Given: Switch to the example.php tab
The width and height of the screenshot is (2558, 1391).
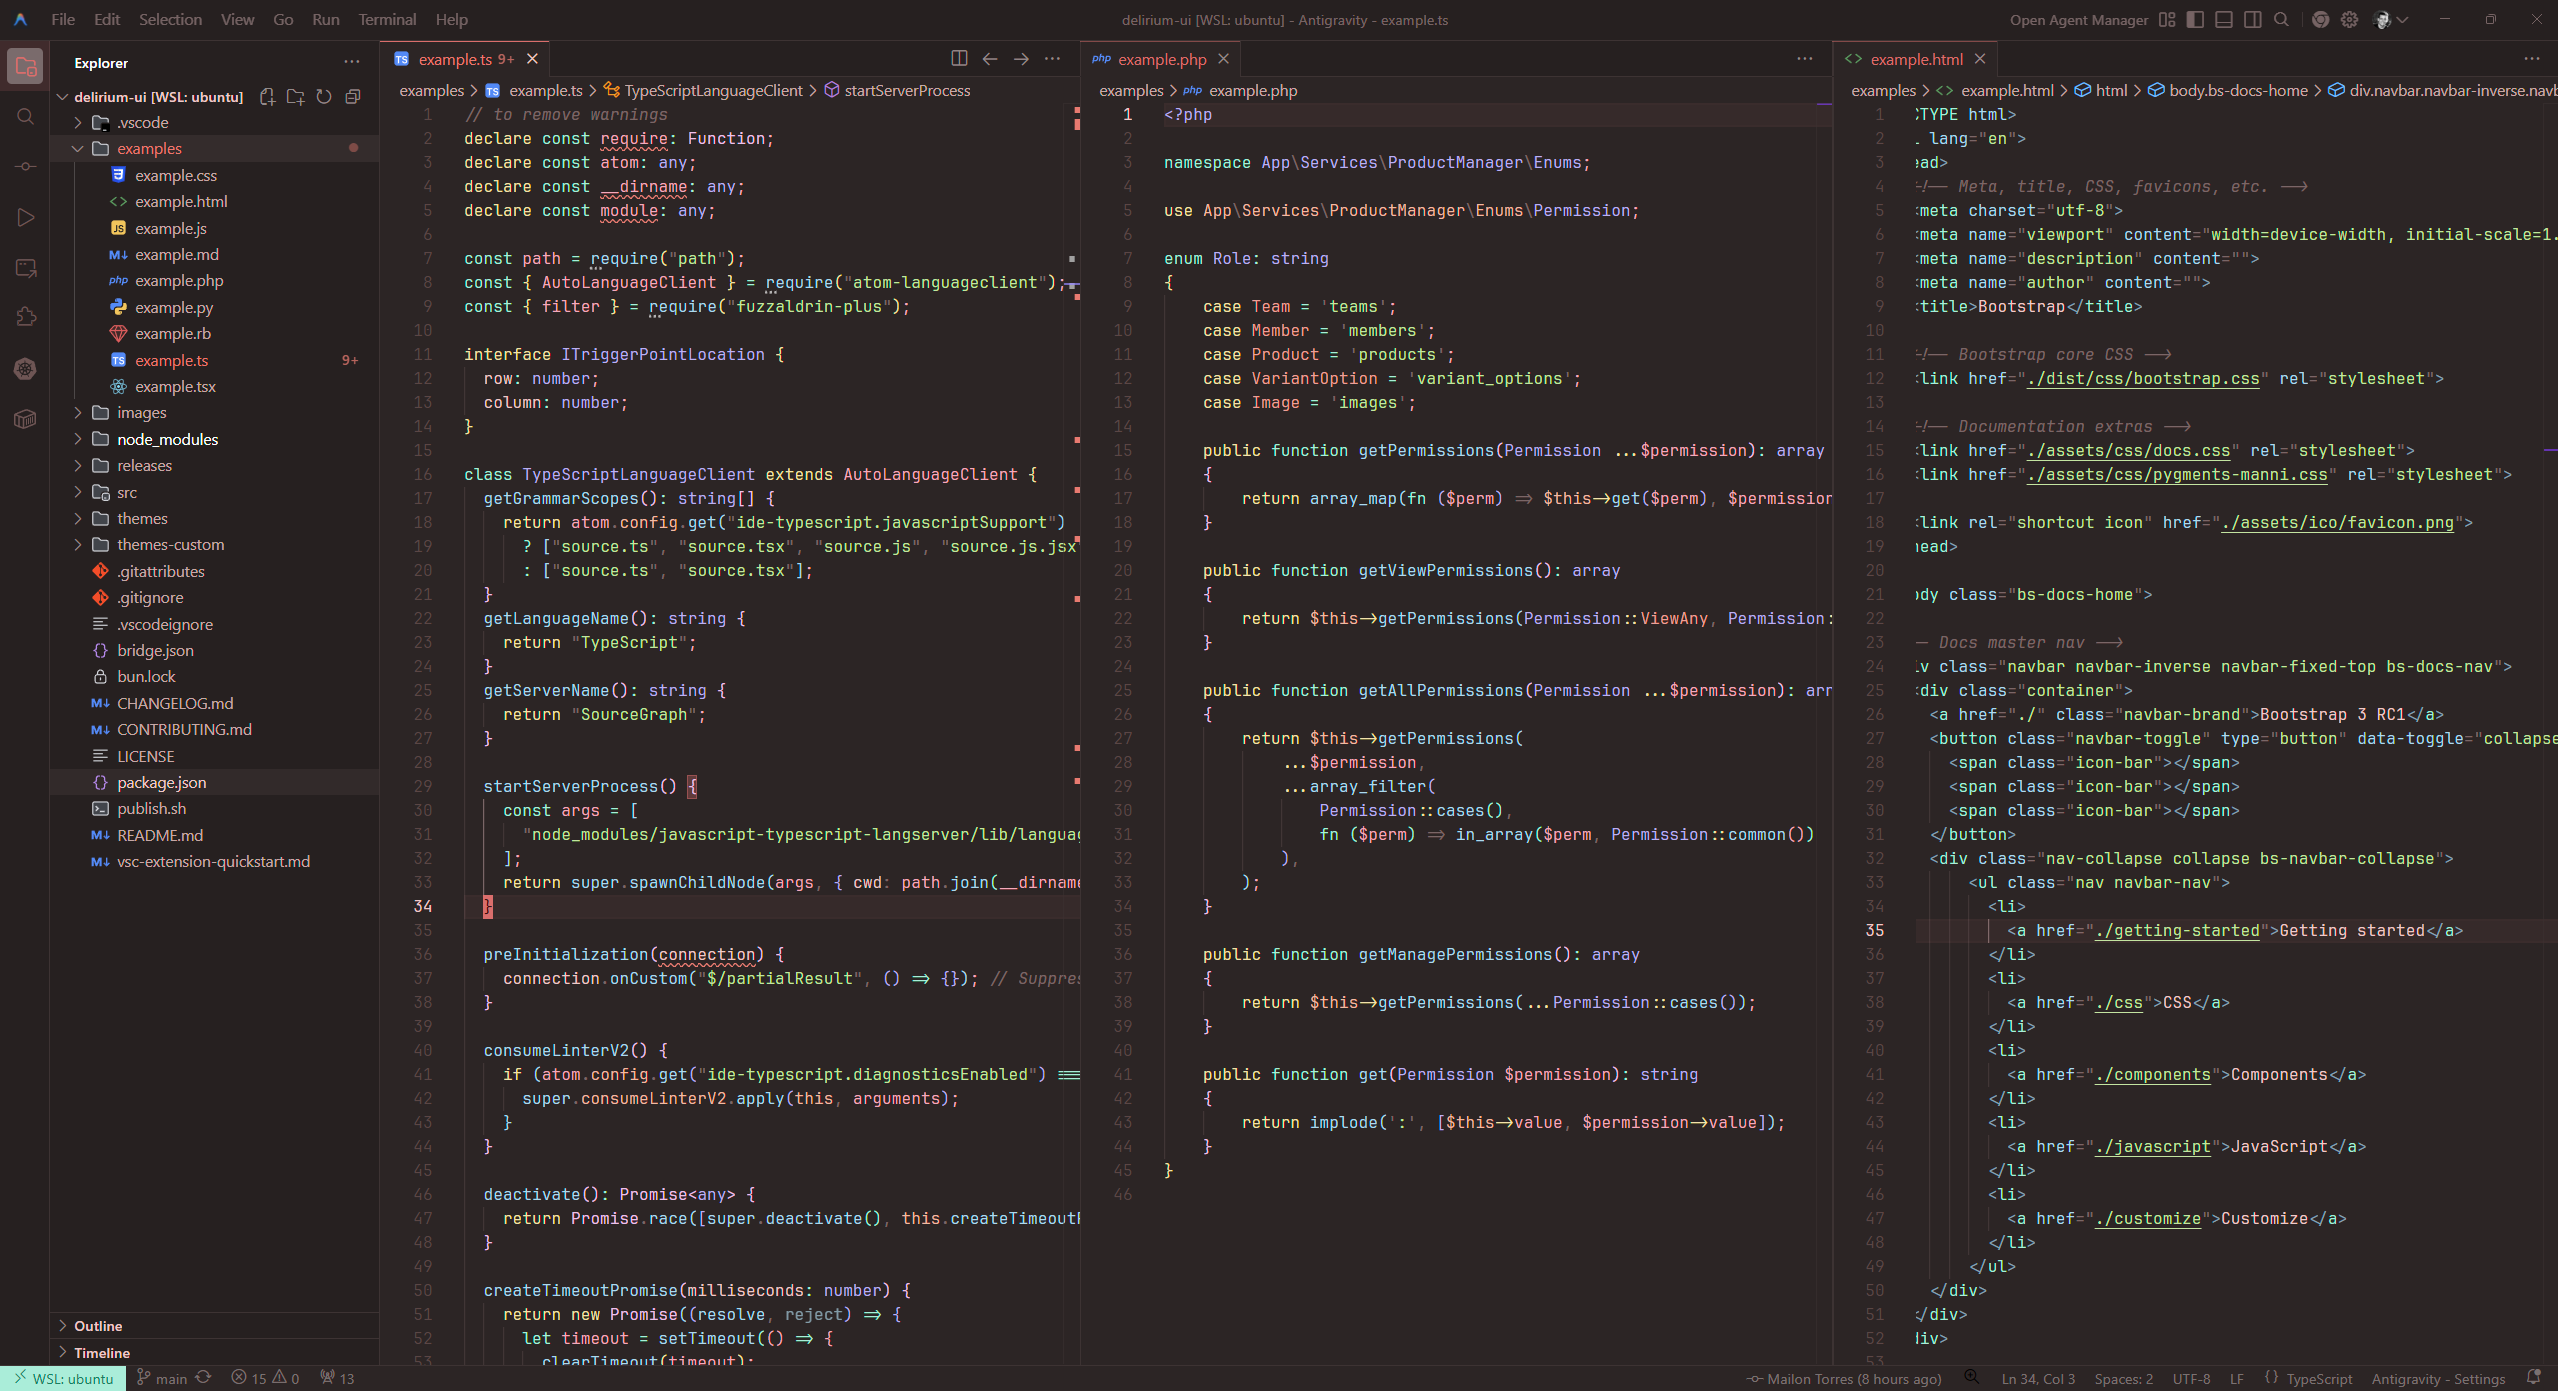Looking at the screenshot, I should (x=1161, y=60).
